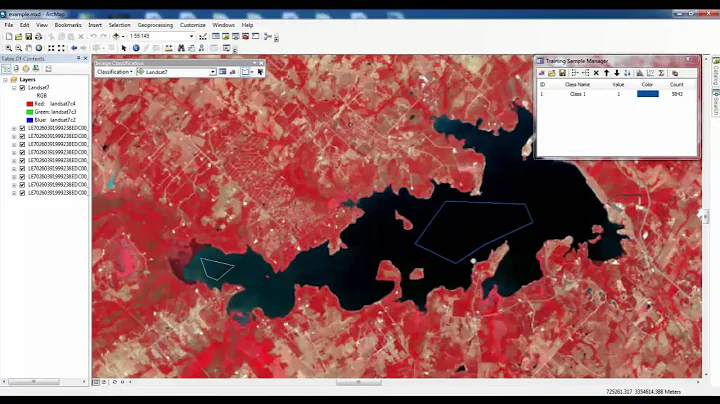
Task: Move training sample down
Action: pyautogui.click(x=617, y=73)
